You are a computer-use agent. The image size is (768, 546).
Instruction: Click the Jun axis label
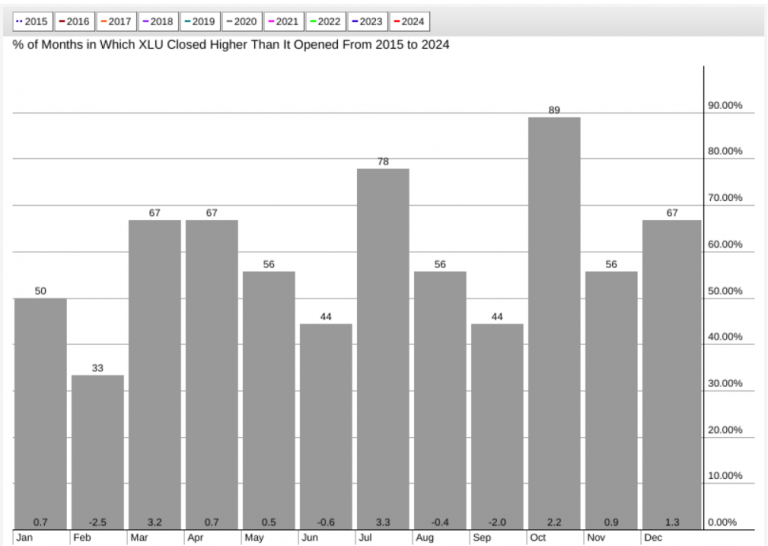click(310, 538)
